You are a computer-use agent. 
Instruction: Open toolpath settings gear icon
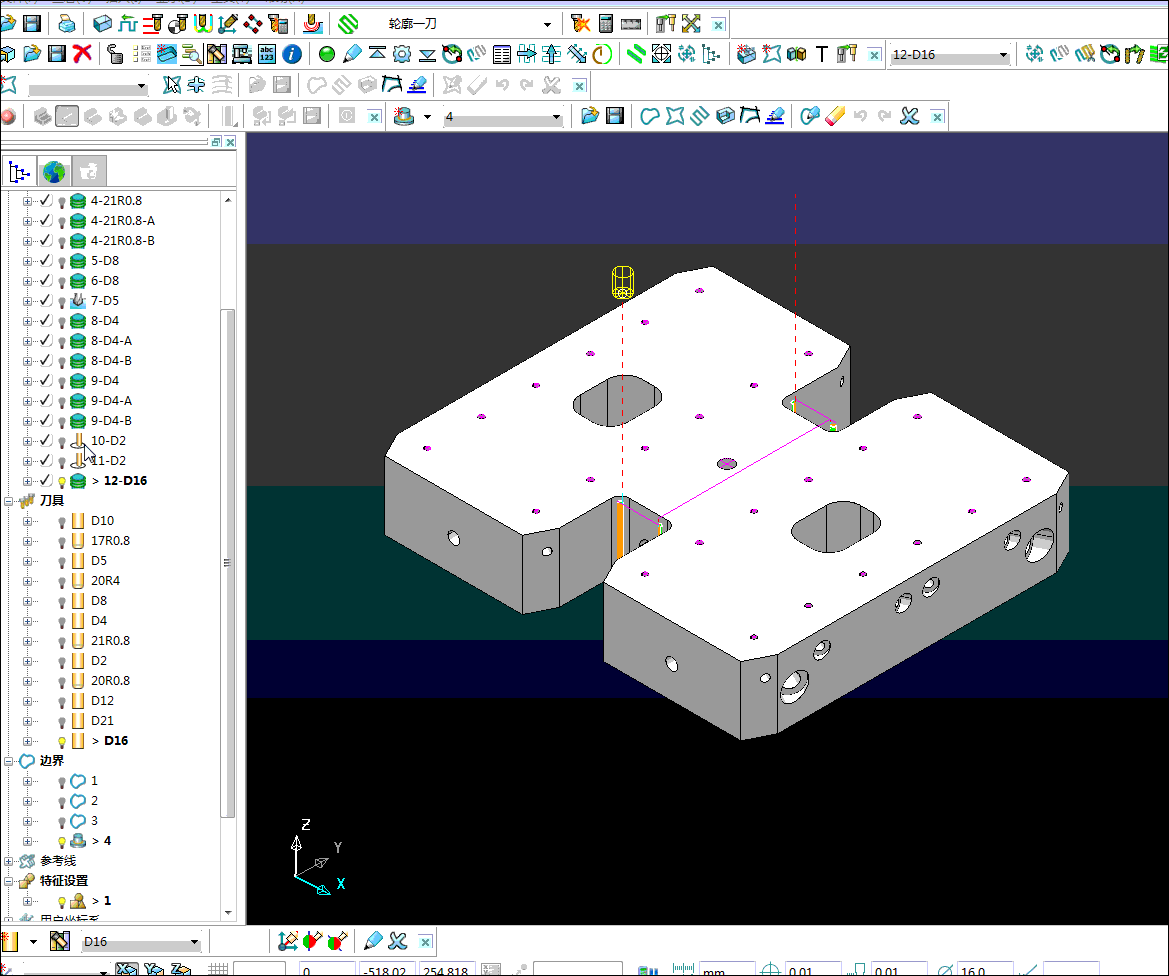tap(402, 54)
